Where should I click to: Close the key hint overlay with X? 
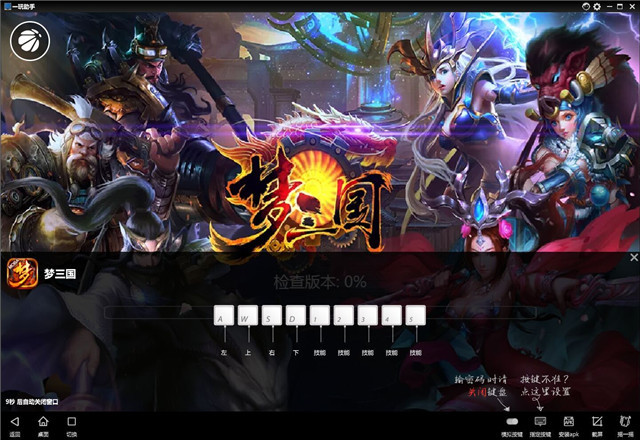click(x=634, y=258)
